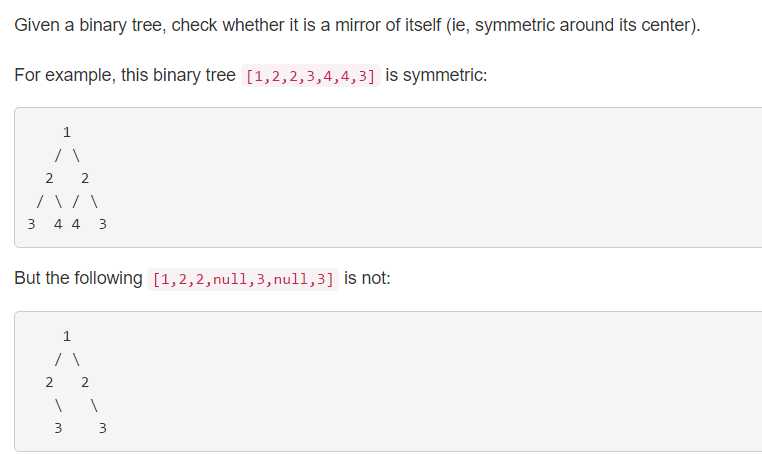Click the inline code [1,2,2,3,4,4,3]
762x454 pixels.
(x=310, y=76)
